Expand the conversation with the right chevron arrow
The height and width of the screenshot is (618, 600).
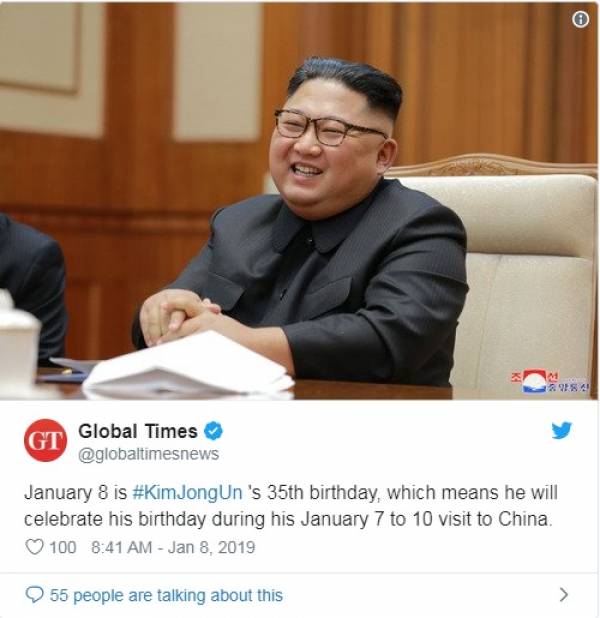[564, 594]
